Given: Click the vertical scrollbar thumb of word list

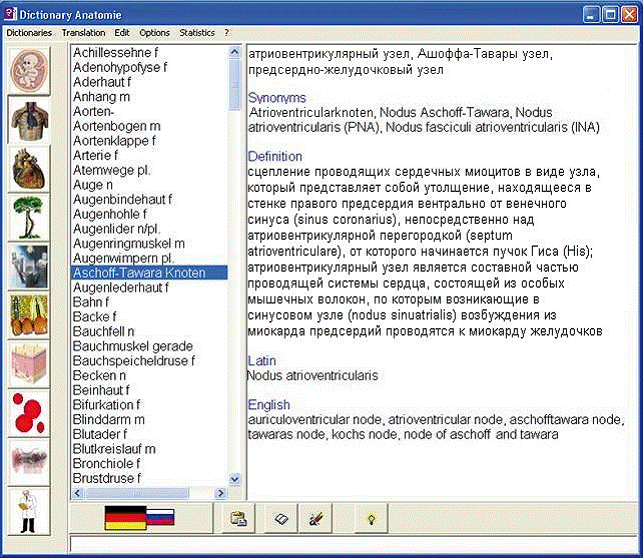Looking at the screenshot, I should point(235,84).
